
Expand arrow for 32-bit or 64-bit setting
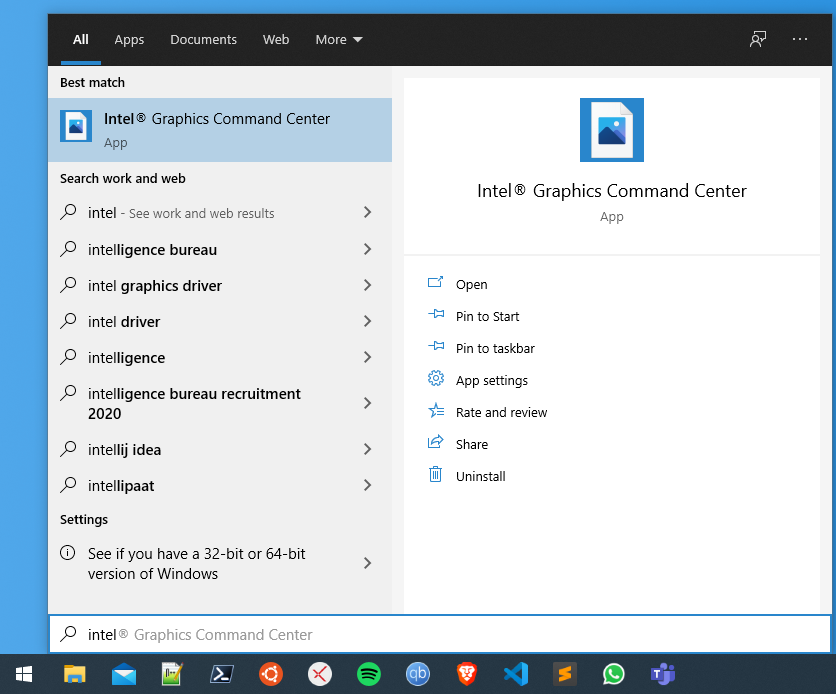pos(367,563)
